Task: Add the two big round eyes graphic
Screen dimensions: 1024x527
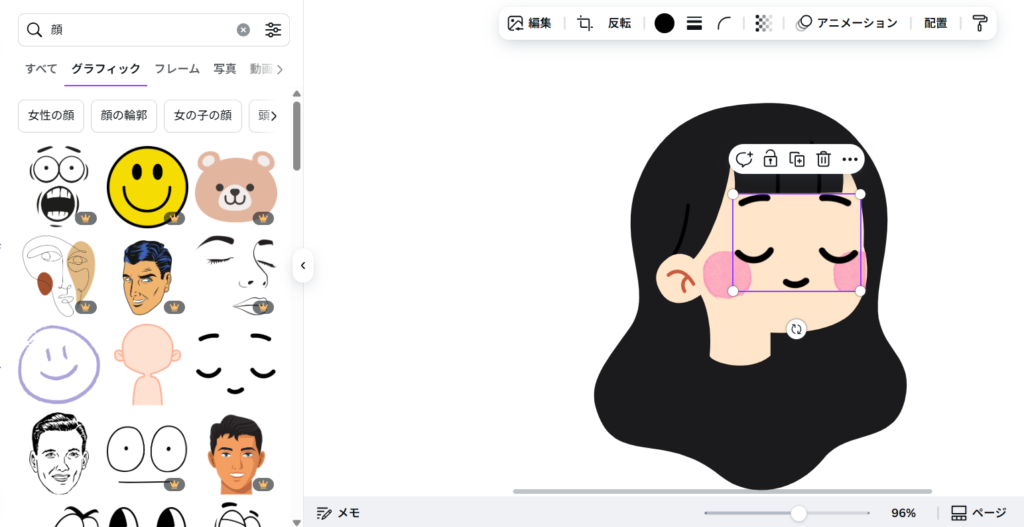Action: coord(147,453)
